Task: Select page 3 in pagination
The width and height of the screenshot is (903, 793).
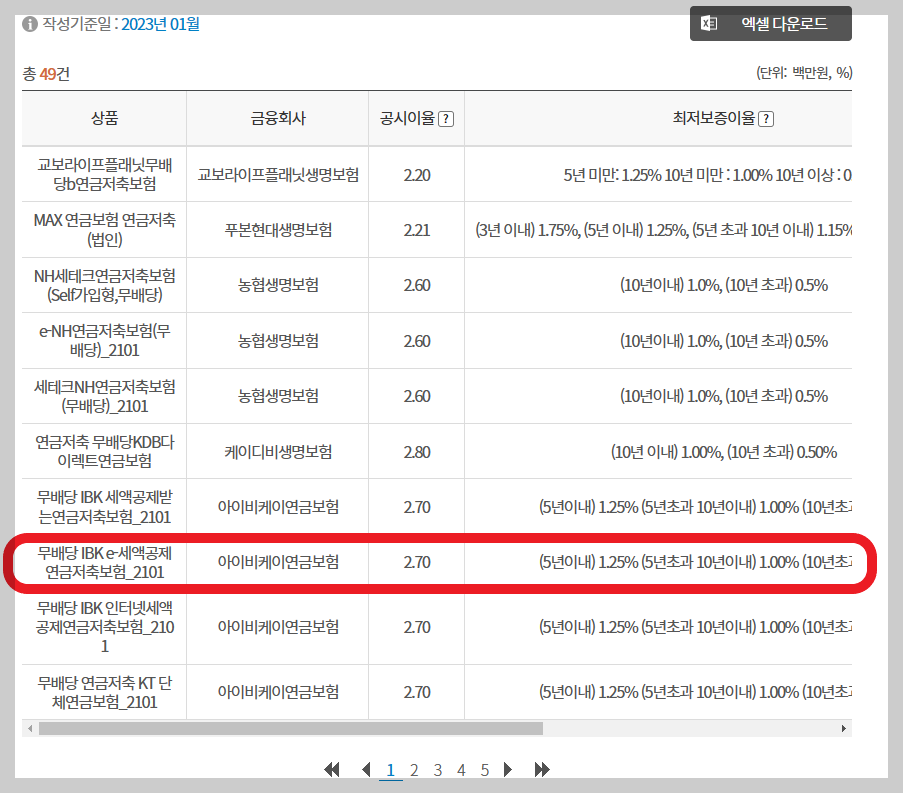Action: [x=438, y=770]
